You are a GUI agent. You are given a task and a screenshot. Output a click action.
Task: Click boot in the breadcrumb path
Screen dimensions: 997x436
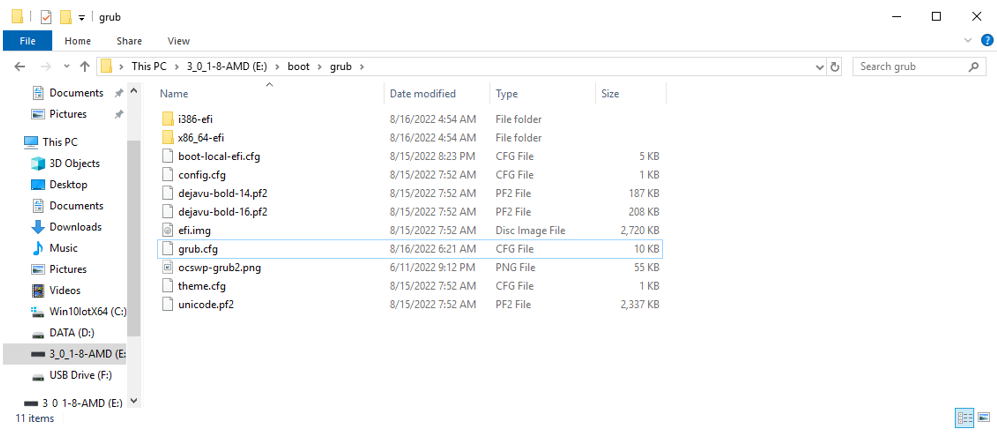tap(298, 67)
